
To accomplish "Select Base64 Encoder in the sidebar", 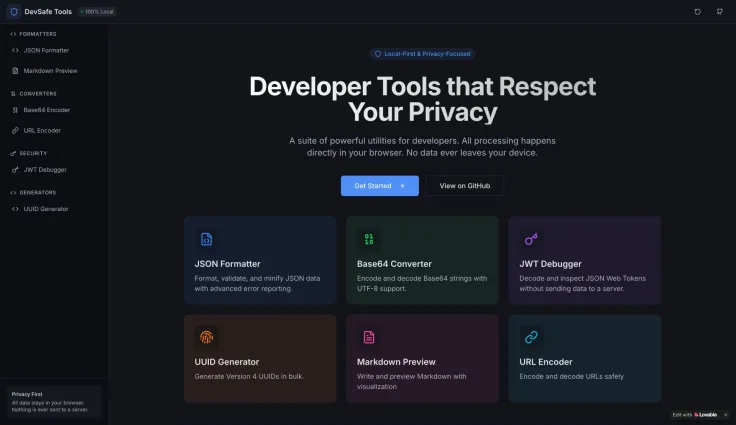I will pos(54,110).
